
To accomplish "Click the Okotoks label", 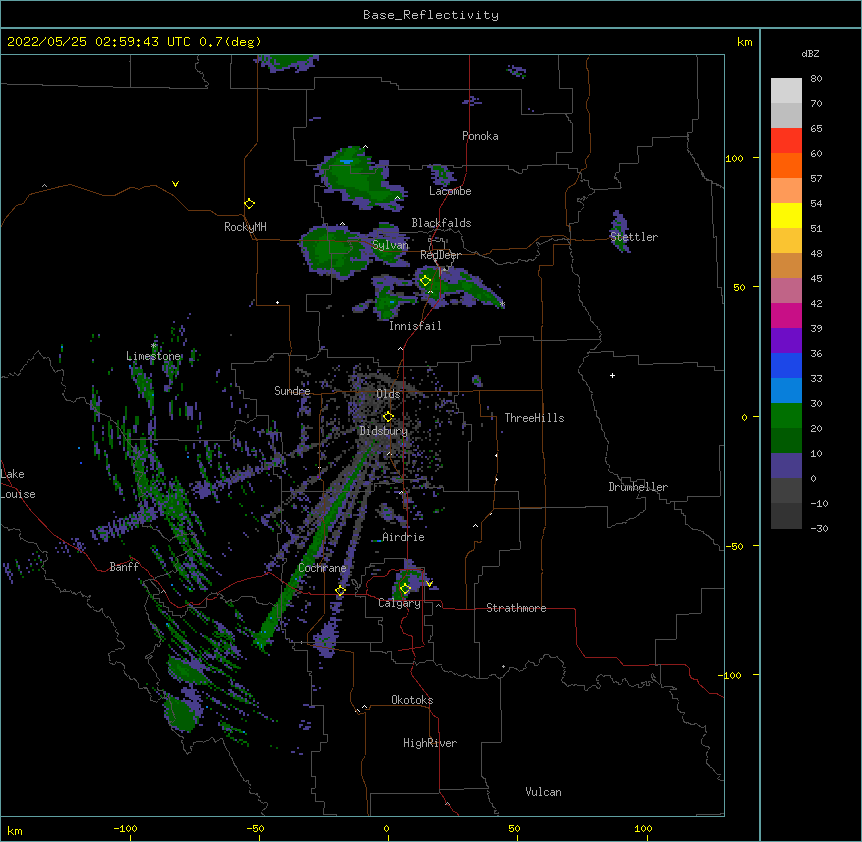I will [412, 700].
